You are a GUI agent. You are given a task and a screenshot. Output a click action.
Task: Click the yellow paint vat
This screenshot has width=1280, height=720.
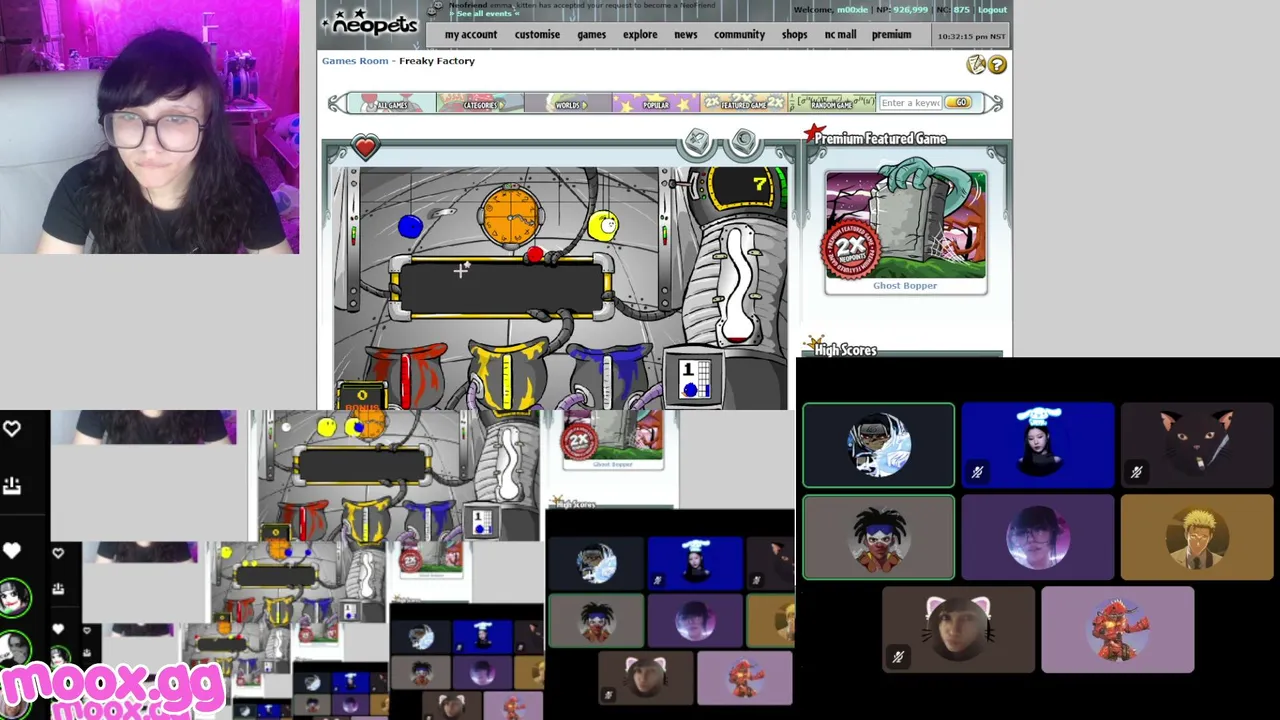pos(508,376)
